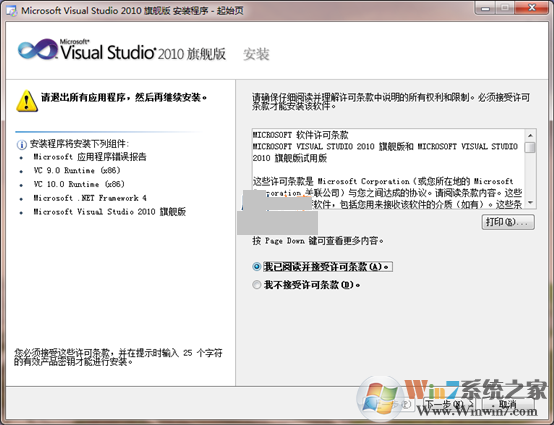This screenshot has width=554, height=425.
Task: Click the license text scroll up arrow
Action: tap(530, 135)
